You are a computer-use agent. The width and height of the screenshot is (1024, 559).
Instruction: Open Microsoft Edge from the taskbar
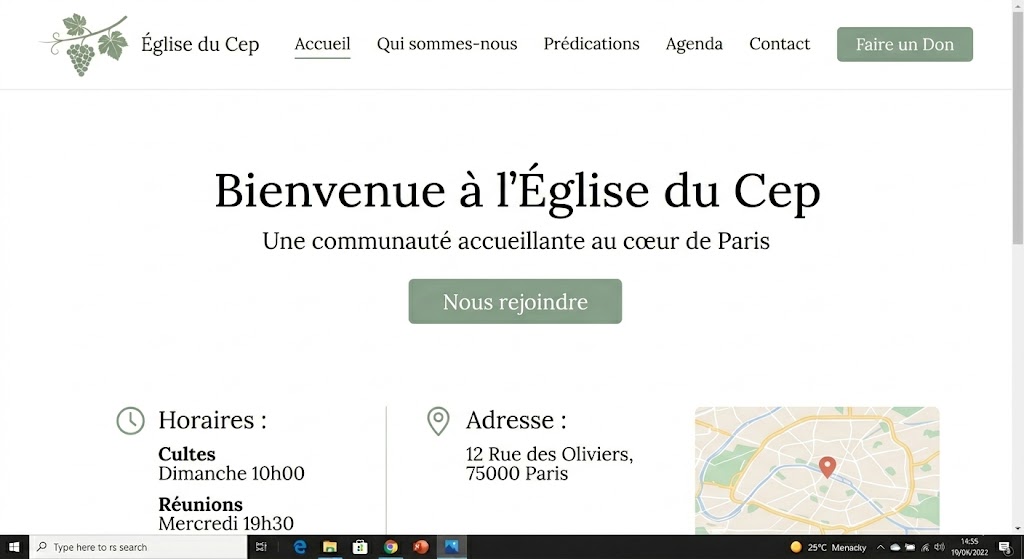pyautogui.click(x=299, y=547)
